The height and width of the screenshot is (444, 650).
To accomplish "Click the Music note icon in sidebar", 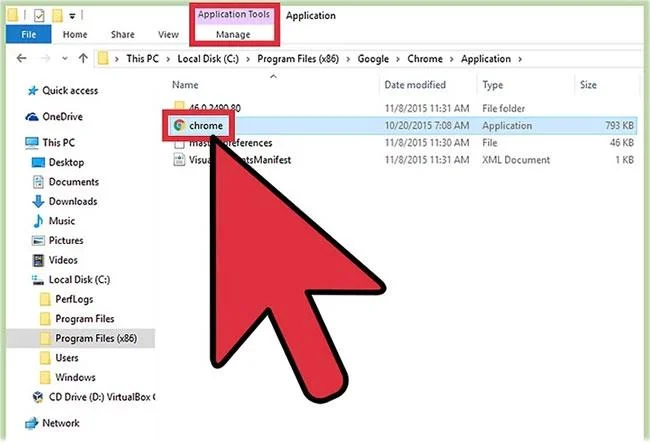I will click(x=38, y=221).
